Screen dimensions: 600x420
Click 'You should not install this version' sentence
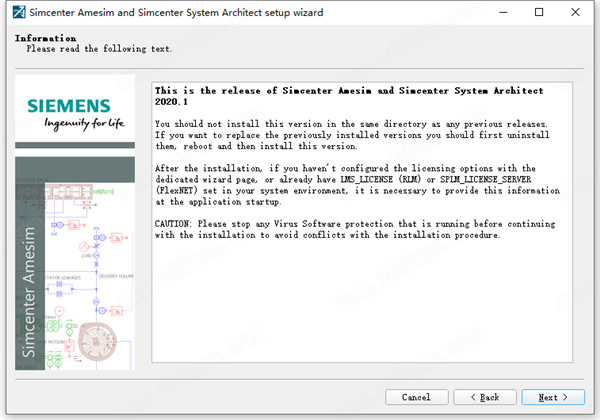coord(351,124)
